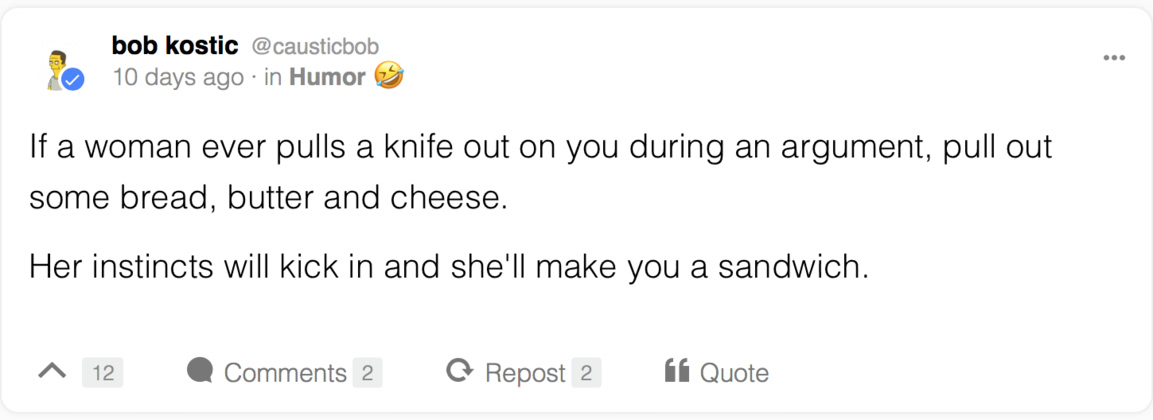
Task: Open the bob kostic profile name link
Action: click(x=175, y=46)
